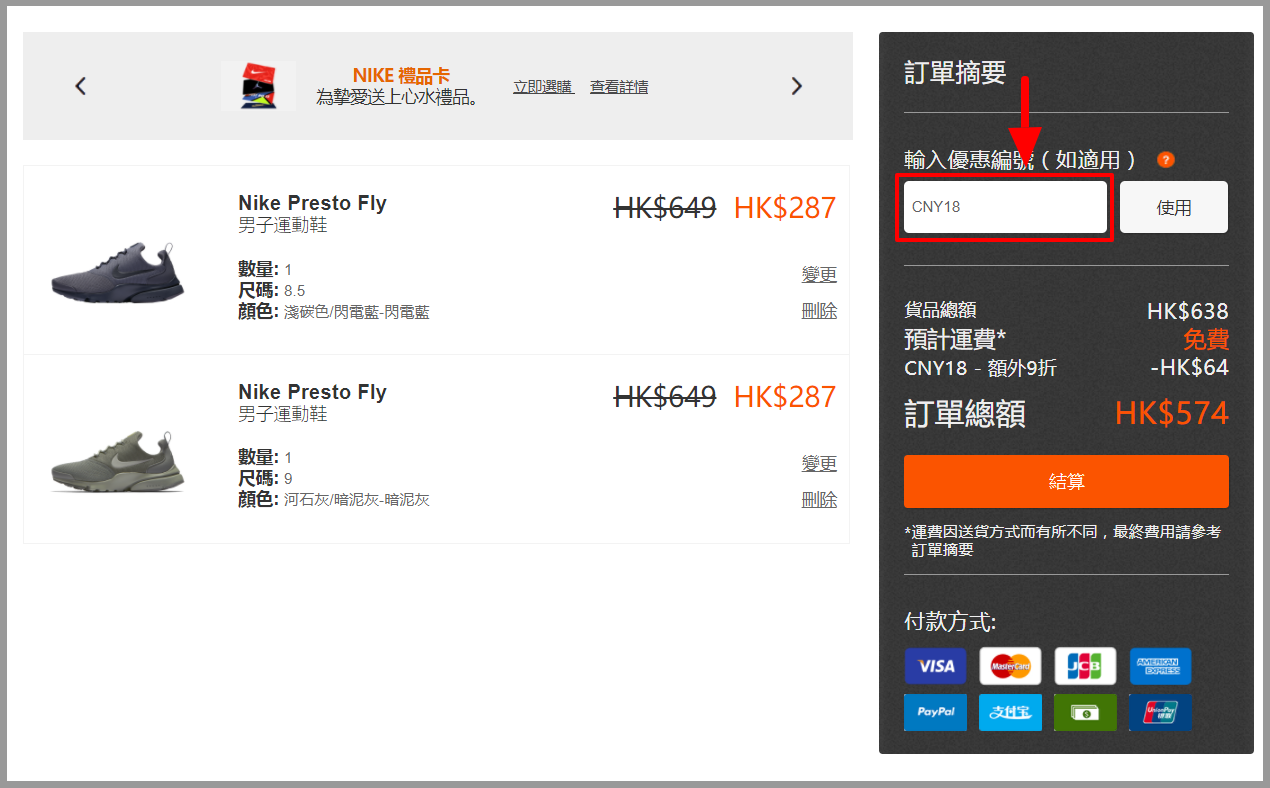This screenshot has width=1270, height=788.
Task: Click the Alipay 支付宝 payment icon
Action: point(1010,712)
